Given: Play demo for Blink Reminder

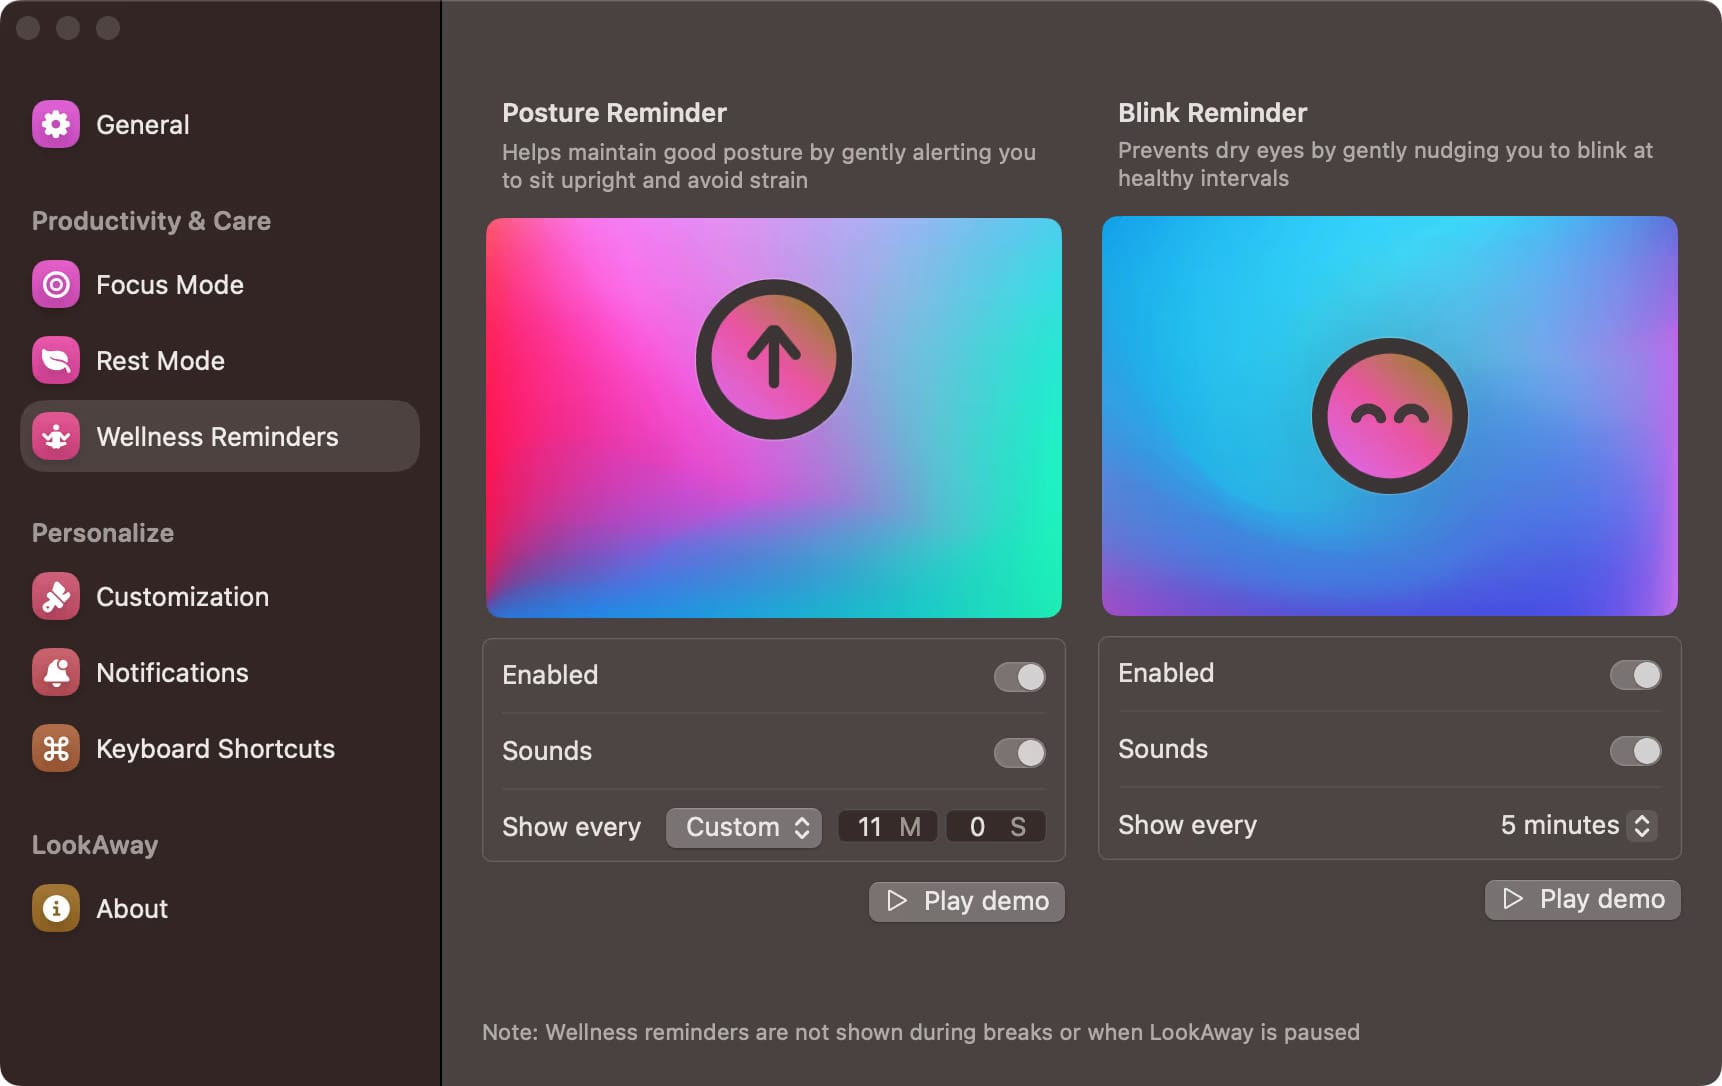Looking at the screenshot, I should [1582, 900].
